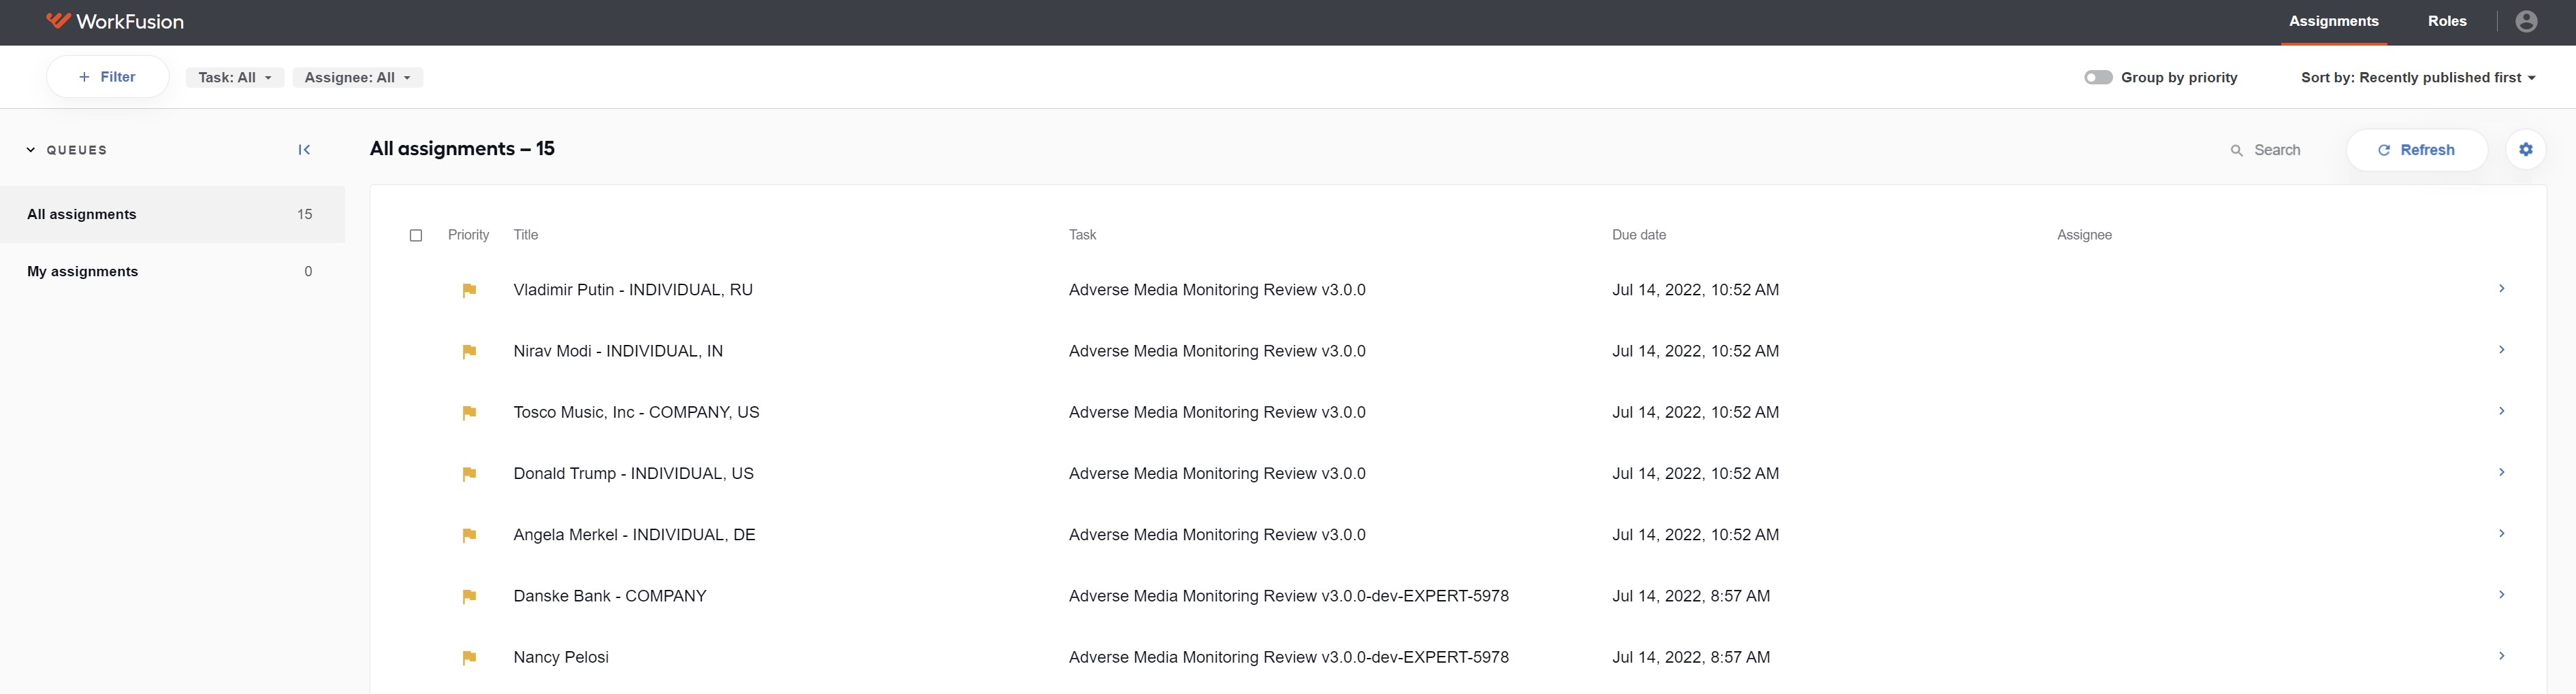2576x694 pixels.
Task: Expand Vladimir Putin row chevron
Action: pos(2501,289)
